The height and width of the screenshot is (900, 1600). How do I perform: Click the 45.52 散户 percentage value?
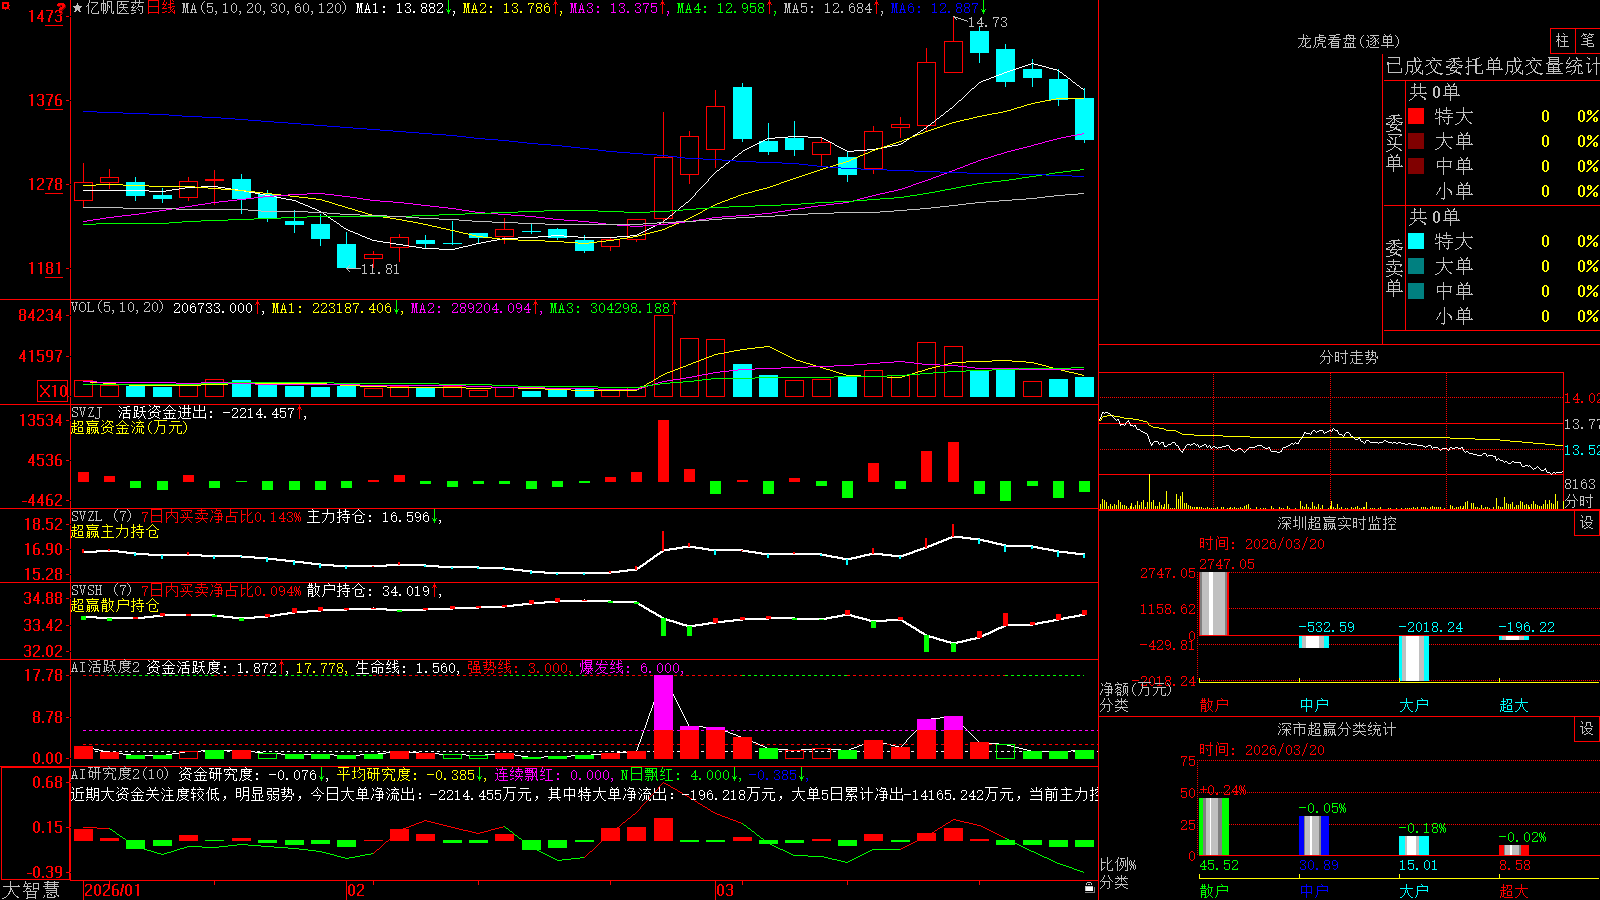(1219, 865)
